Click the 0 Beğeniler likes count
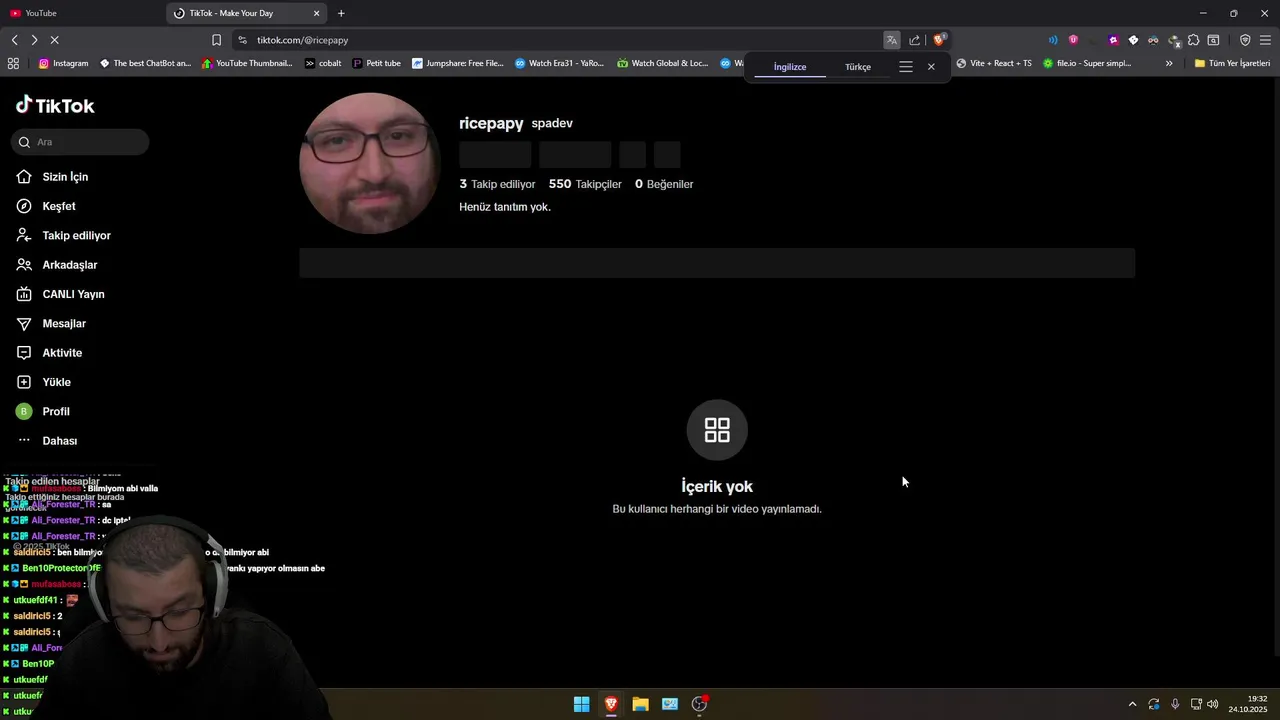The width and height of the screenshot is (1280, 720). click(x=664, y=184)
